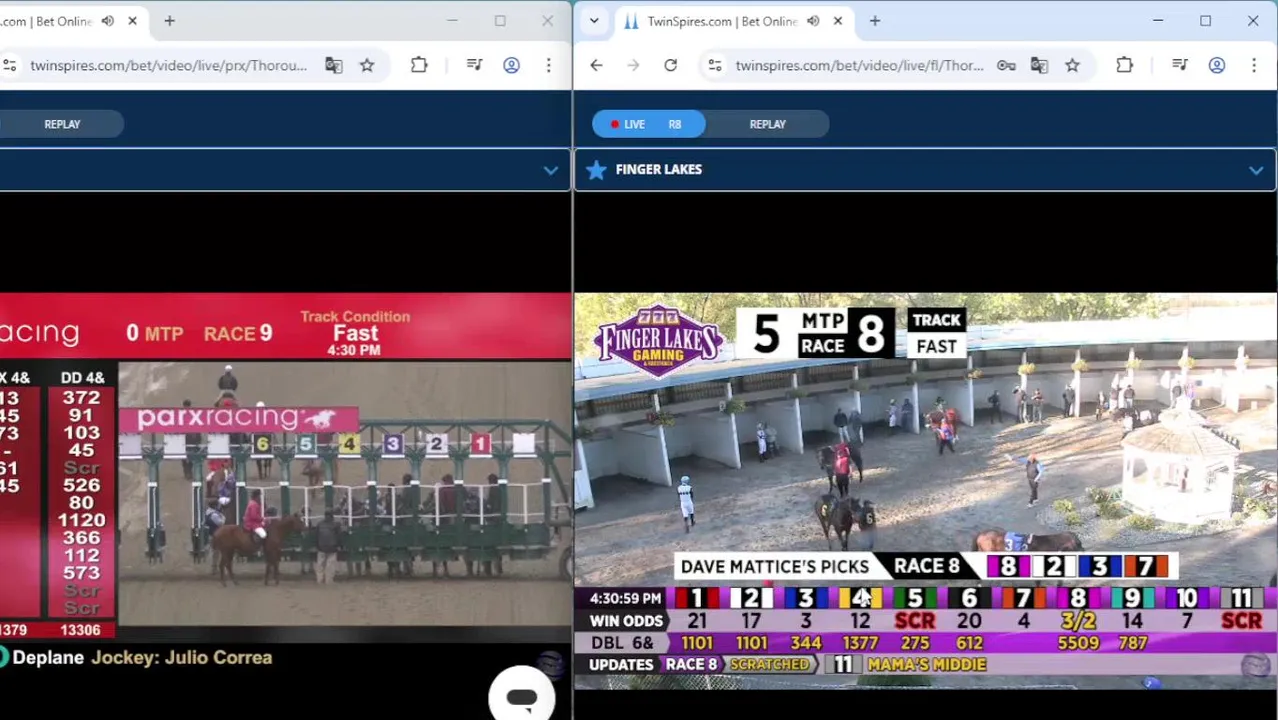Bookmark the page in the right window
This screenshot has width=1278, height=720.
(x=1073, y=65)
